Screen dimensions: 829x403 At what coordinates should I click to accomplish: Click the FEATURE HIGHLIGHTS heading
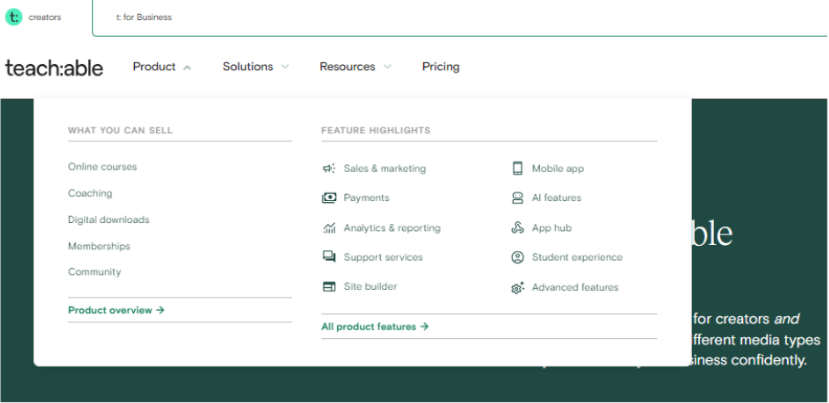[376, 130]
